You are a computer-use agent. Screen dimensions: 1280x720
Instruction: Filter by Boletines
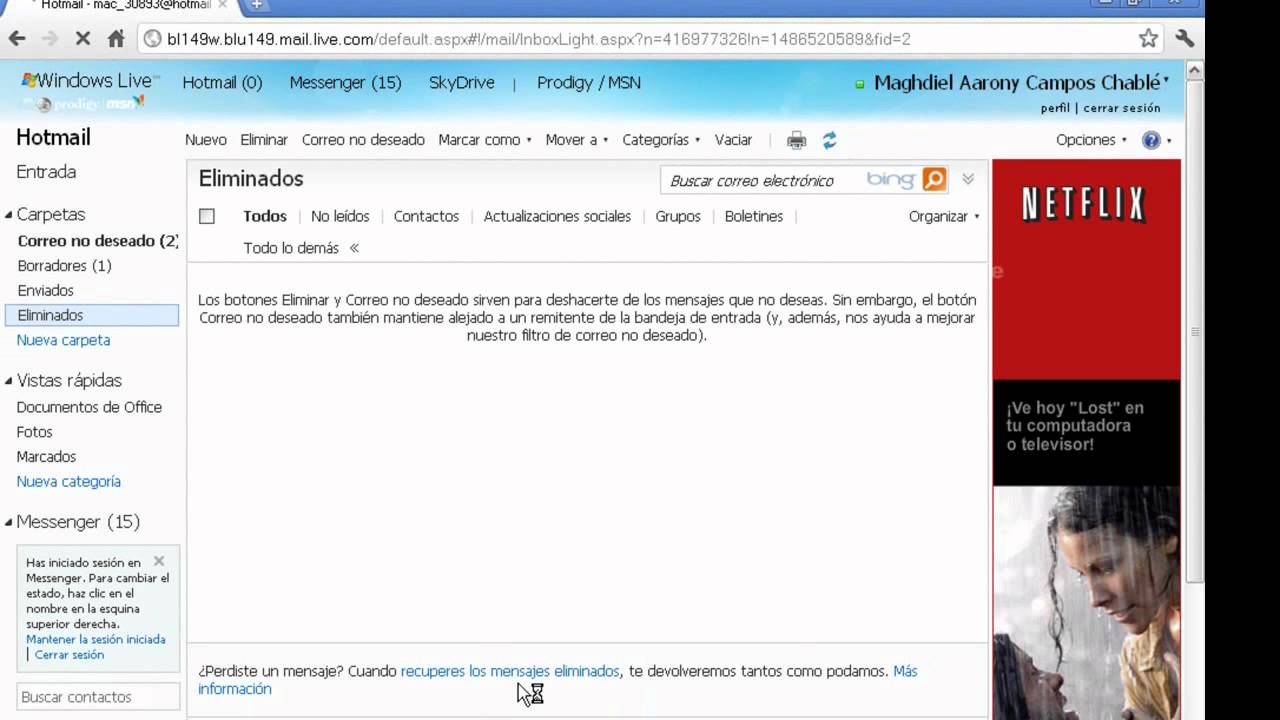pos(754,216)
